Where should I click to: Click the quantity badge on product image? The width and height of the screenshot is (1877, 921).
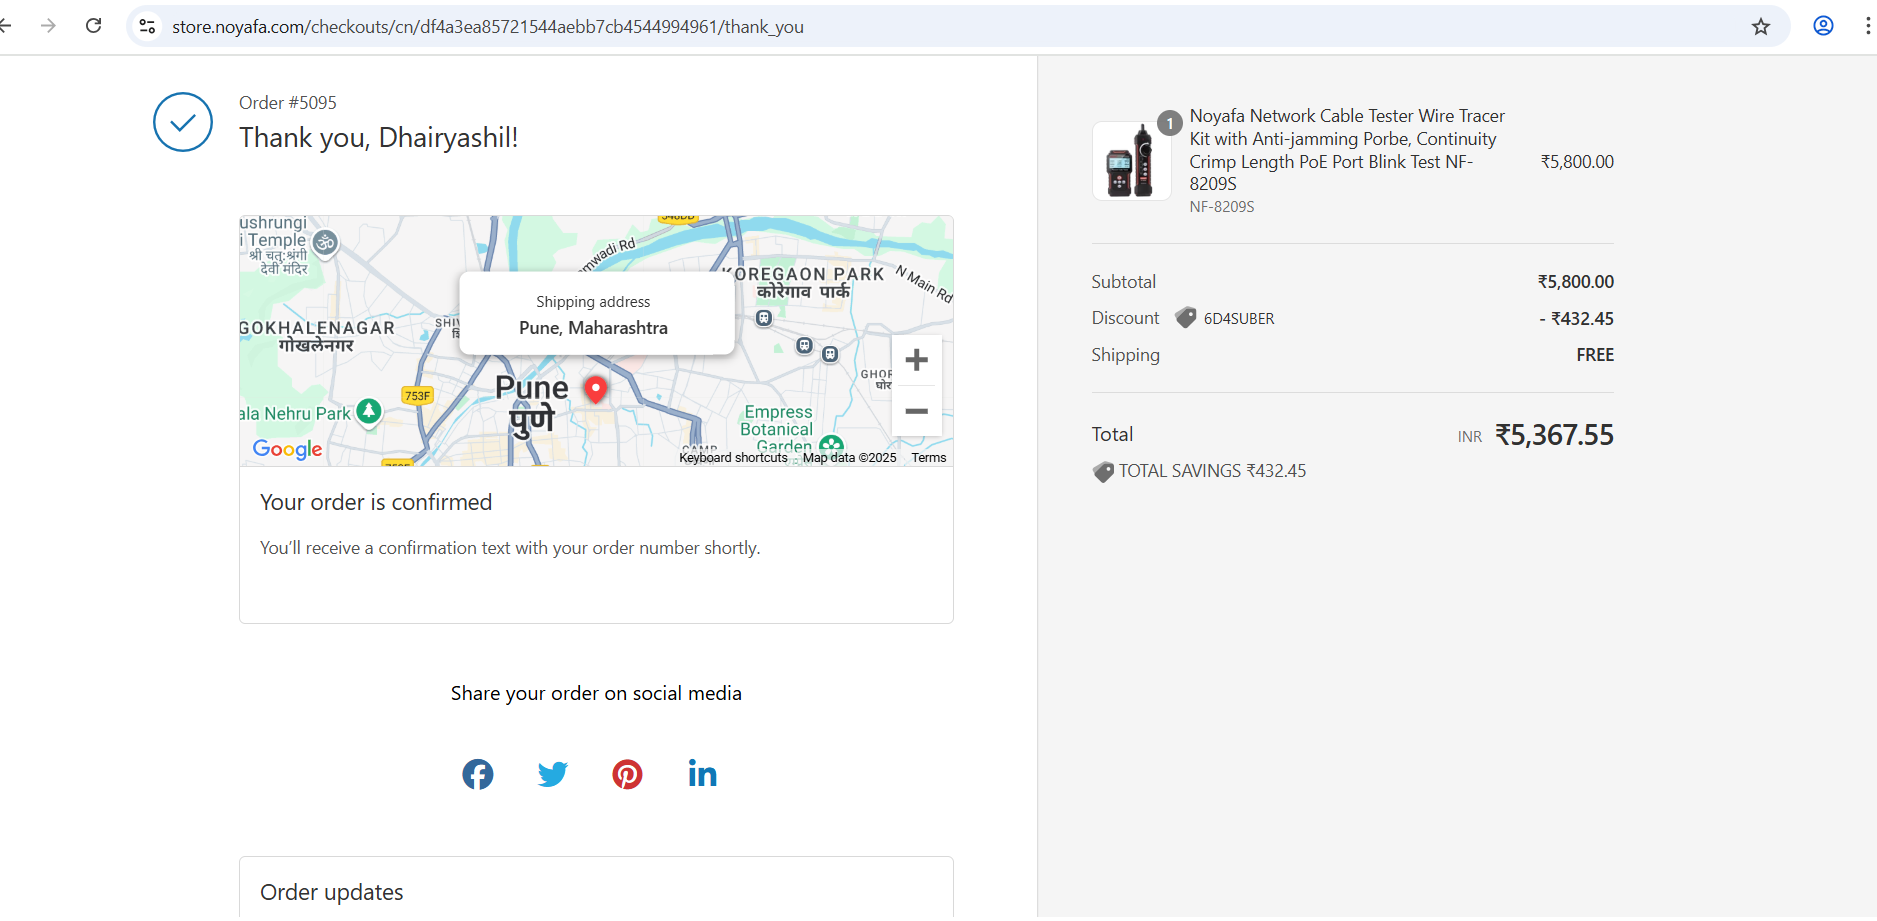tap(1169, 123)
